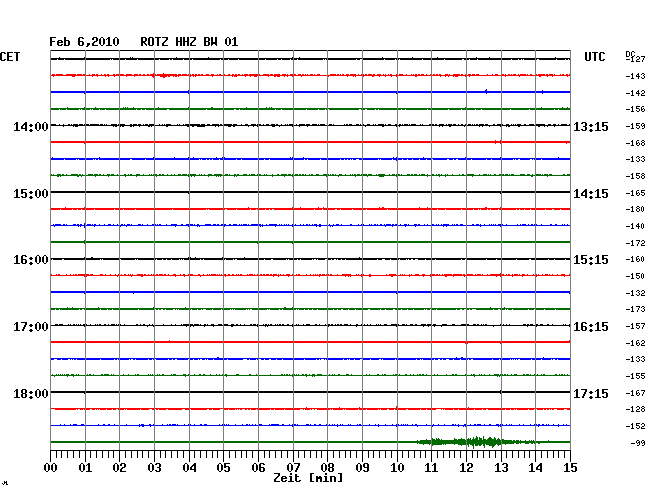
Task: Click the "17:15" UTC time label
Action: click(x=591, y=393)
